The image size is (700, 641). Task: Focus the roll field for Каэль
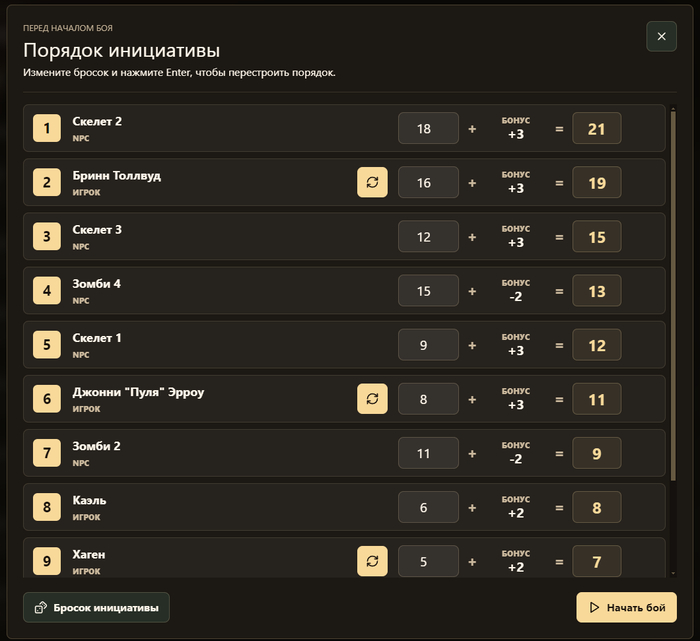(x=428, y=507)
